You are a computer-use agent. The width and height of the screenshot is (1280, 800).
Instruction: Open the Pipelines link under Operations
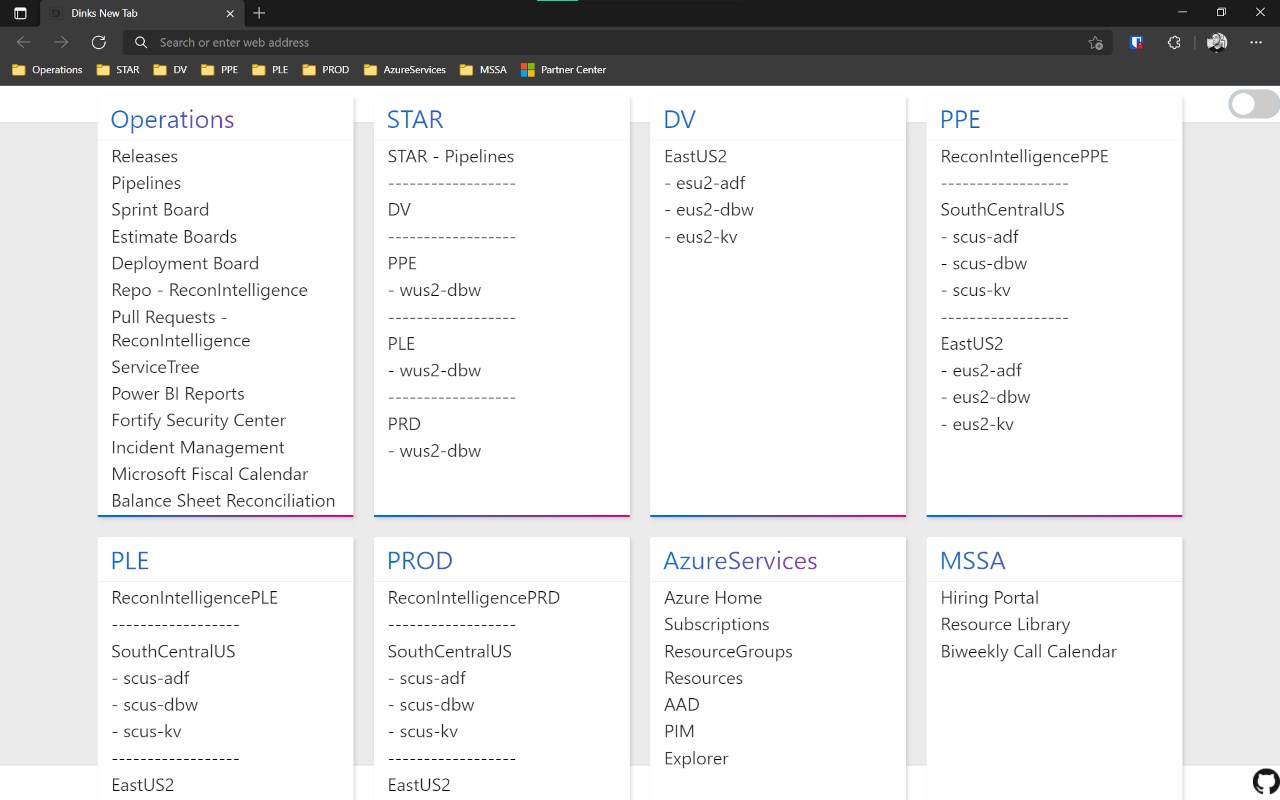pos(146,183)
